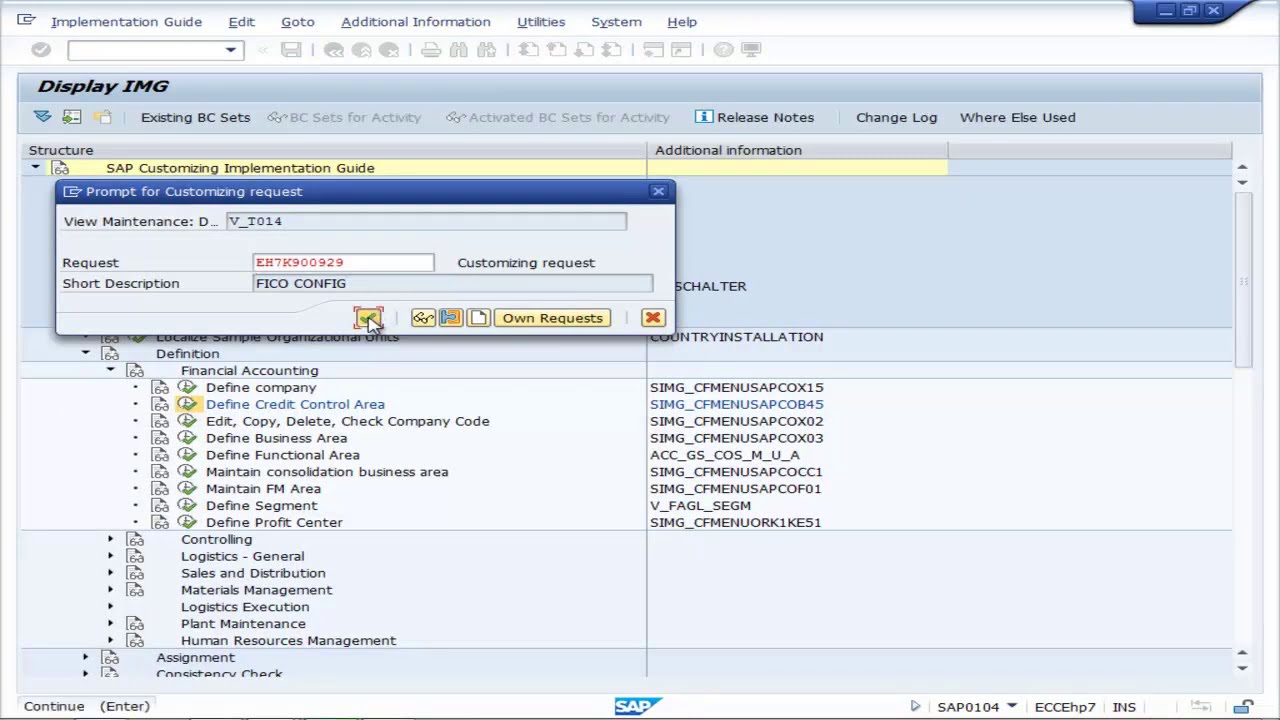Execute the Define Profit Center activity icon
Screen dimensions: 1280x720
187,522
